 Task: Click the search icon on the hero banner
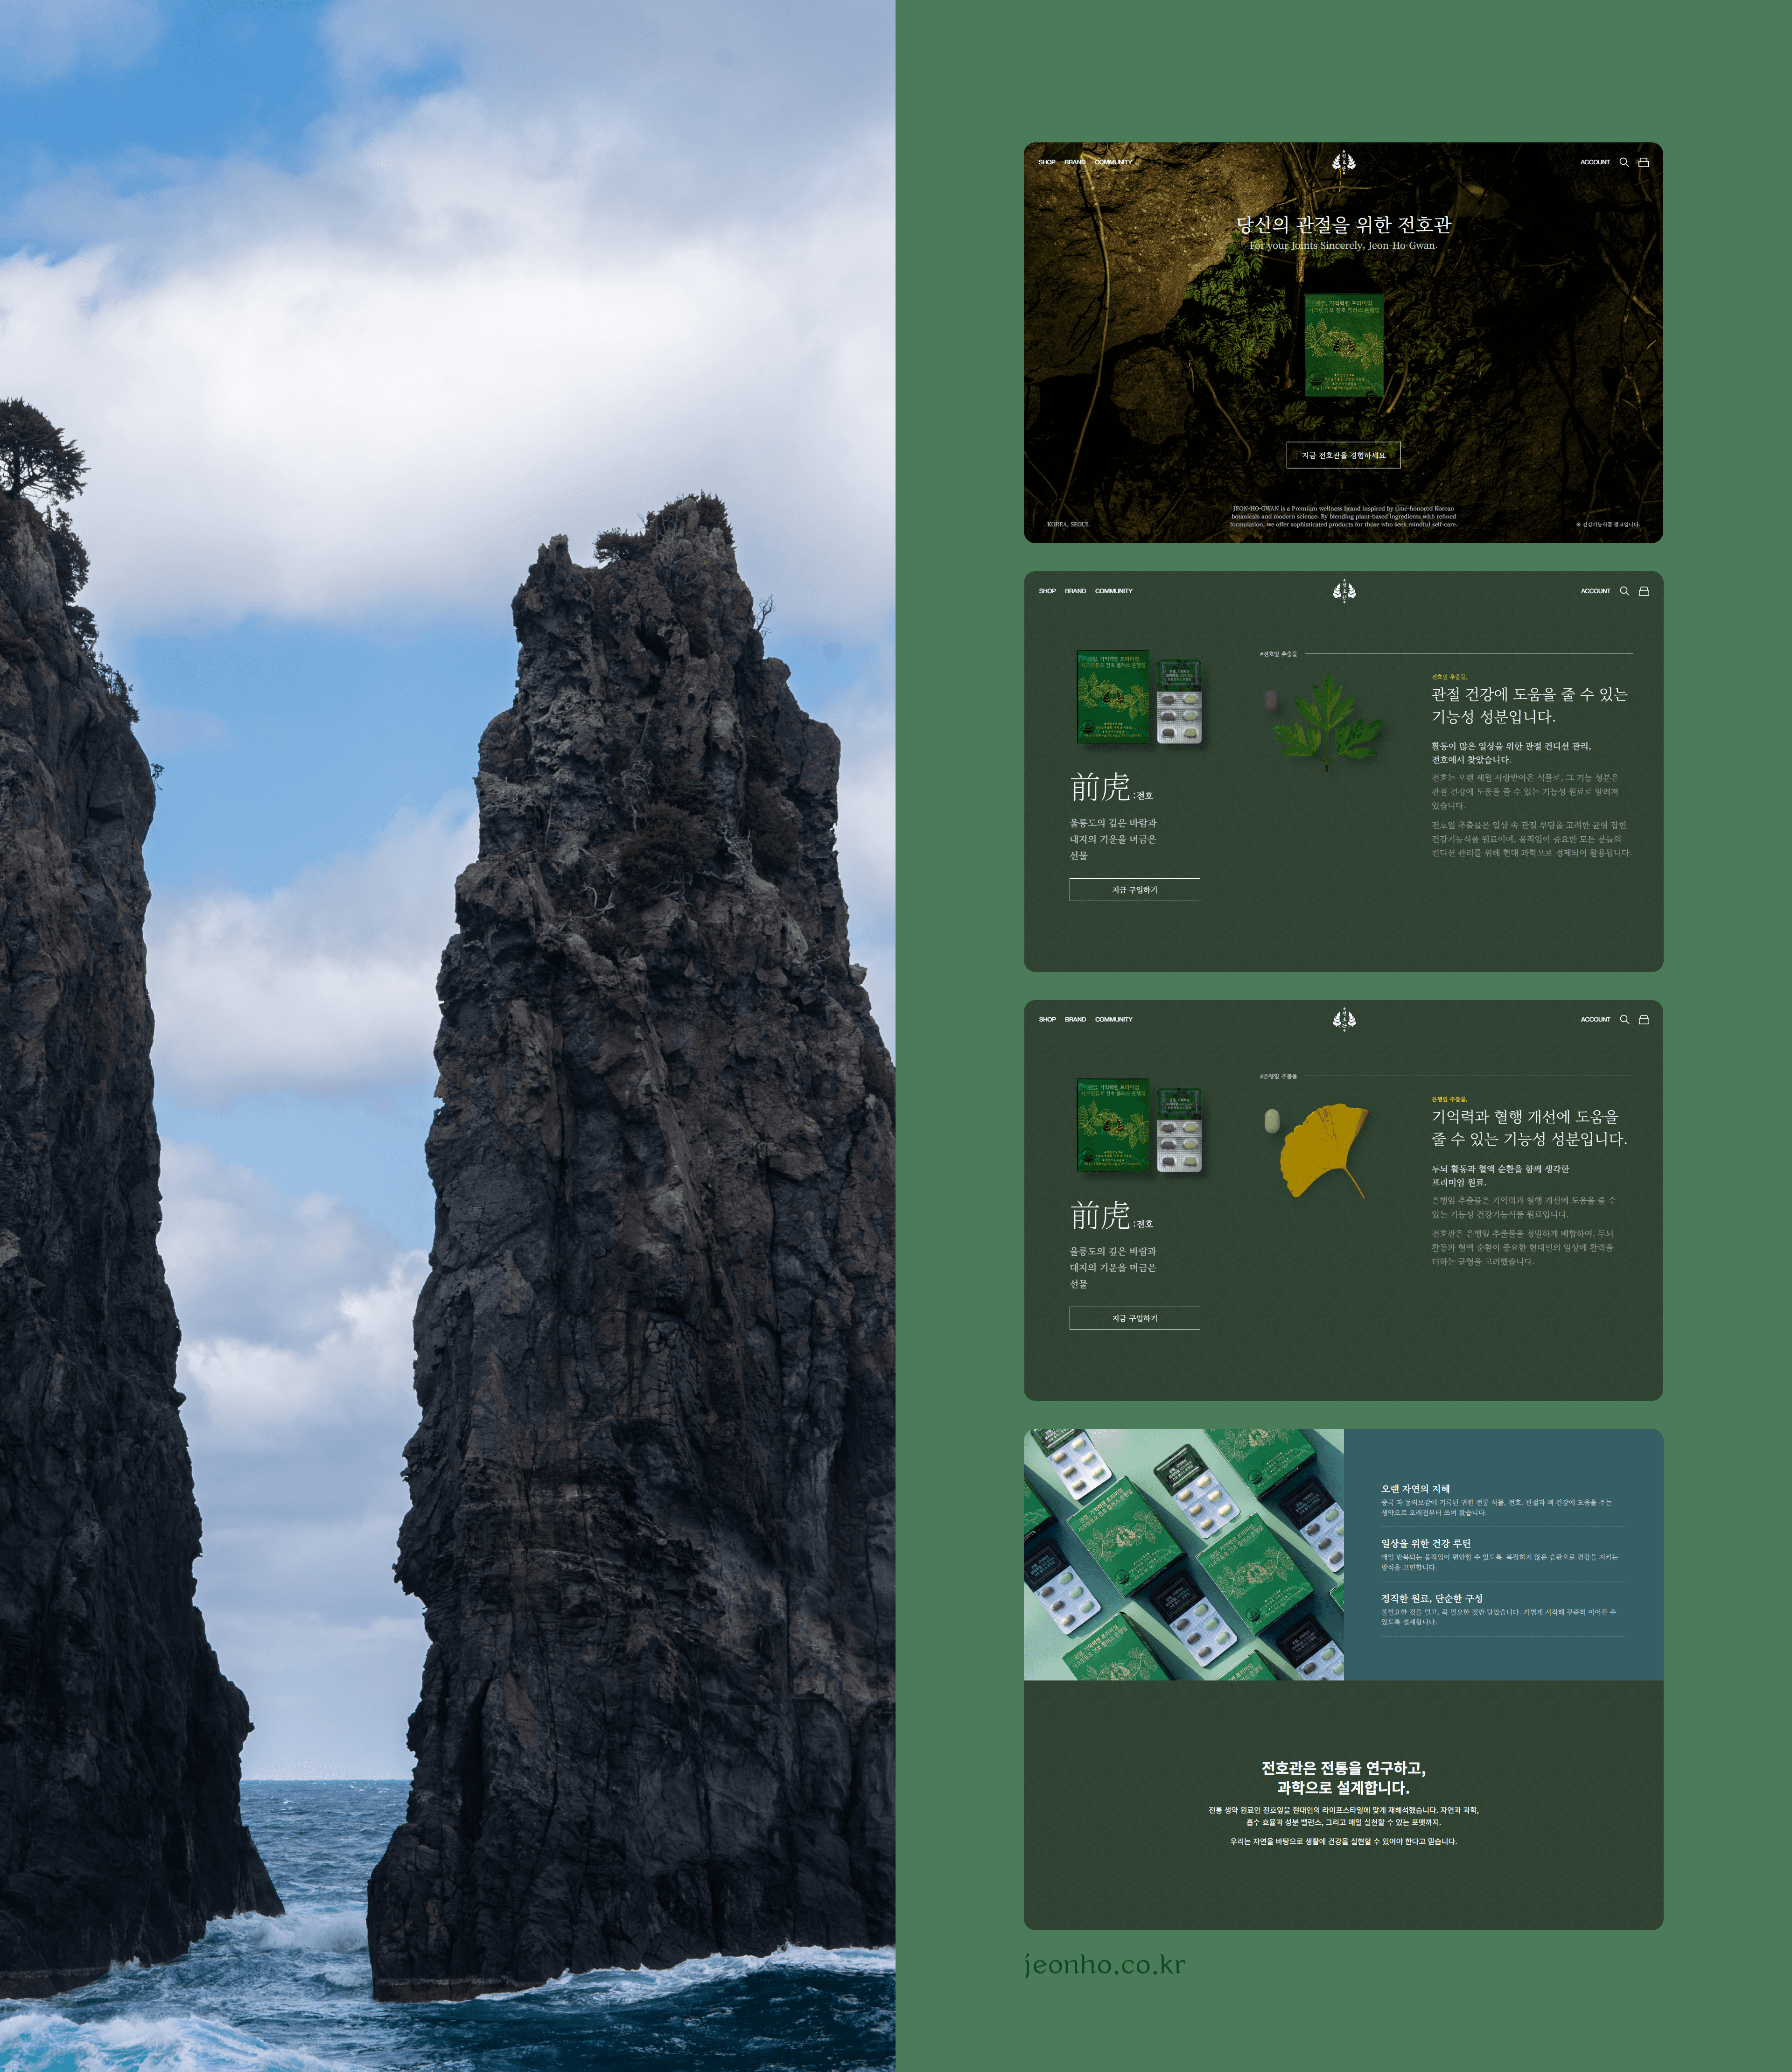pyautogui.click(x=1624, y=162)
